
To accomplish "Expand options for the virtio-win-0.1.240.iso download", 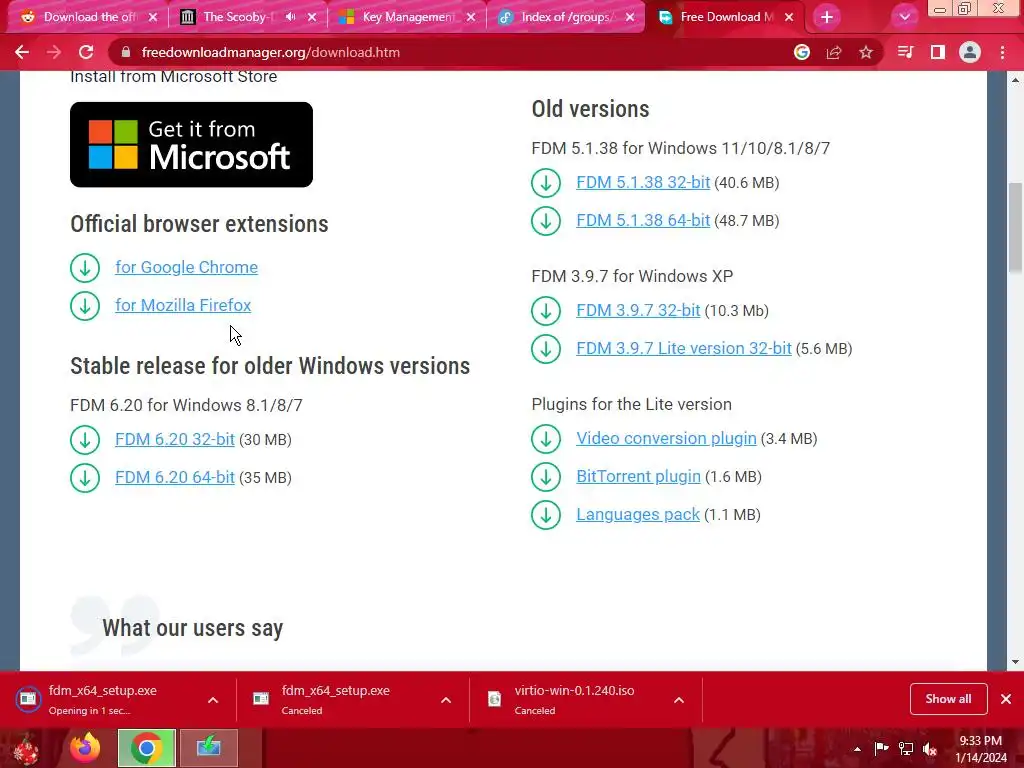I will (x=679, y=700).
